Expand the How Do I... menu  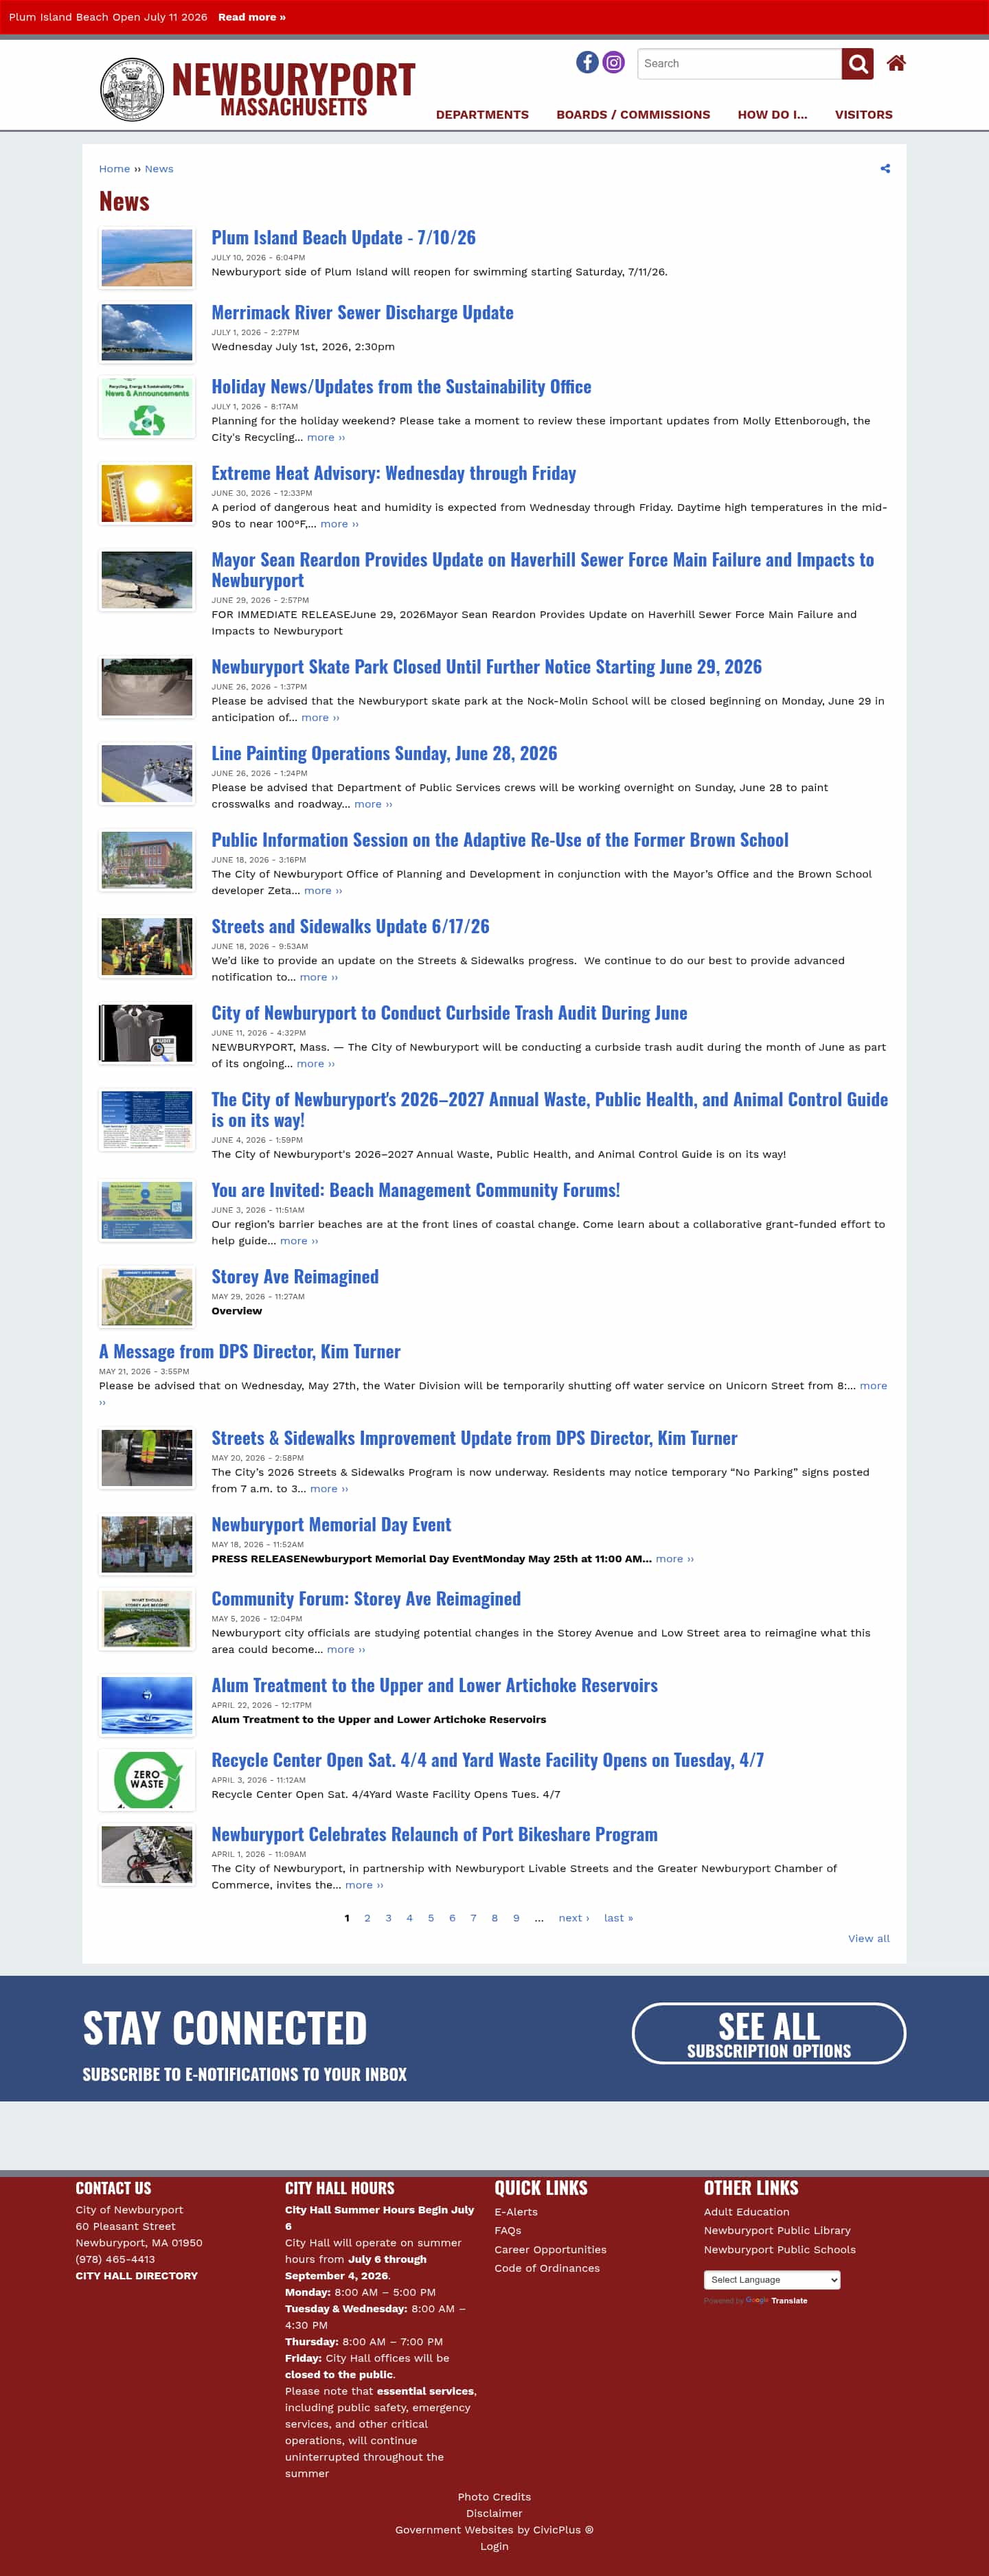click(x=772, y=115)
